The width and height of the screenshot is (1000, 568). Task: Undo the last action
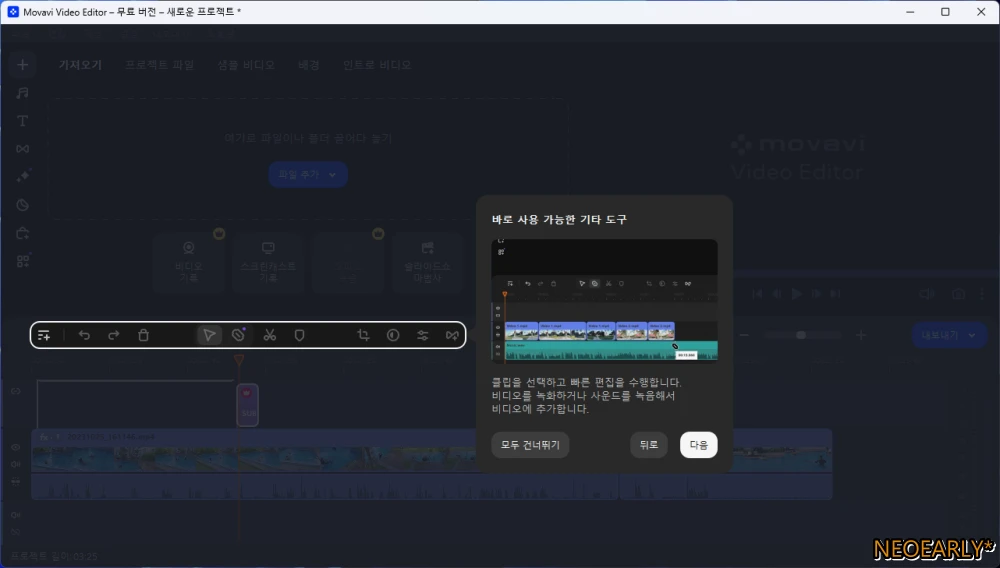click(84, 335)
